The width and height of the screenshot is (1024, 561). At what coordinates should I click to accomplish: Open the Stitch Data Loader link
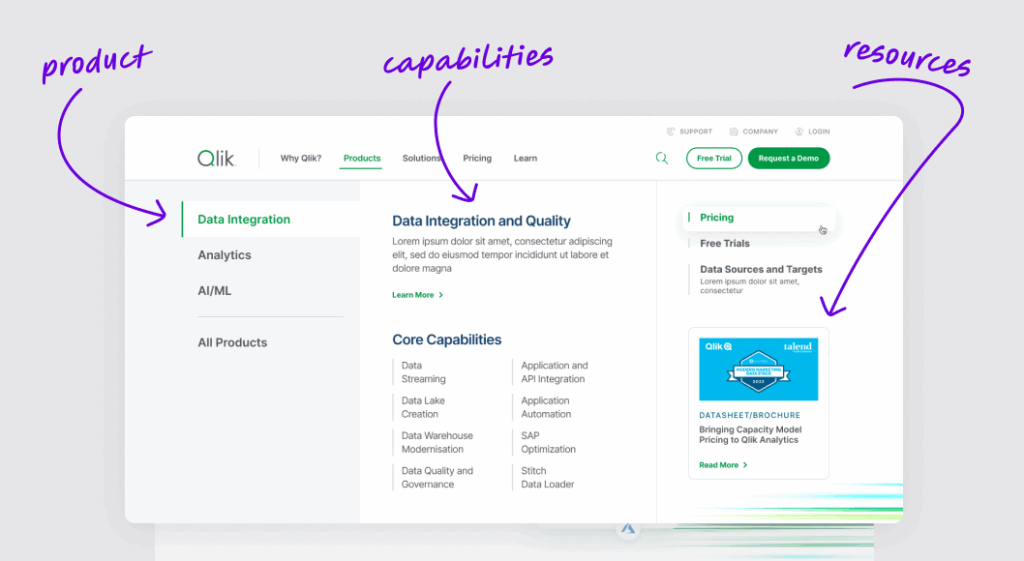point(547,477)
